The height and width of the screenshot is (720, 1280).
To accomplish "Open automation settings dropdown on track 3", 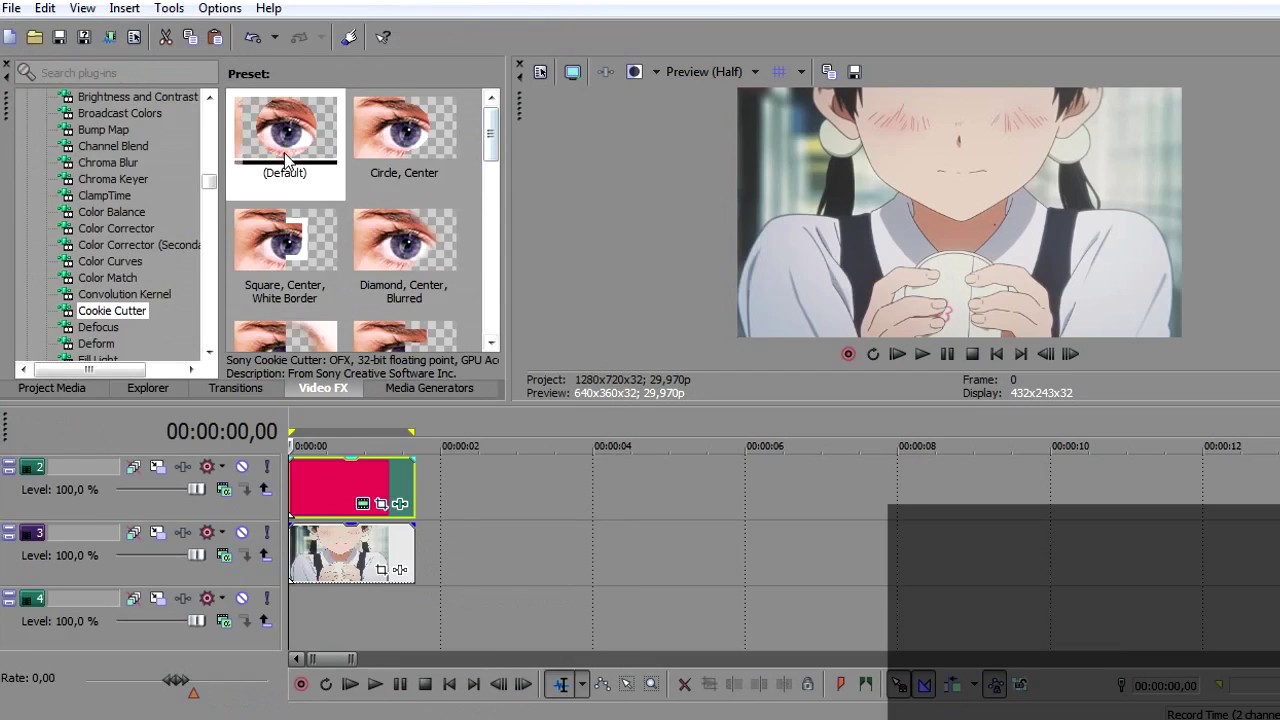I will coord(221,533).
